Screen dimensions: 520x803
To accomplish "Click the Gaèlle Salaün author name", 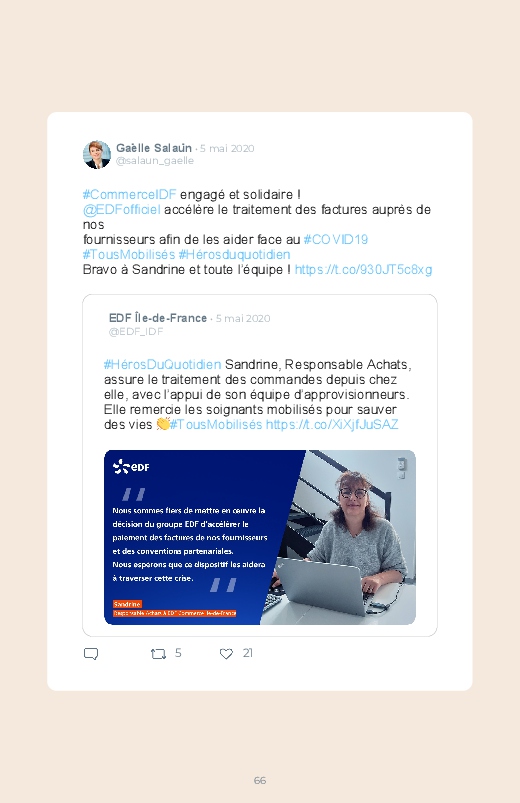I will tap(154, 148).
